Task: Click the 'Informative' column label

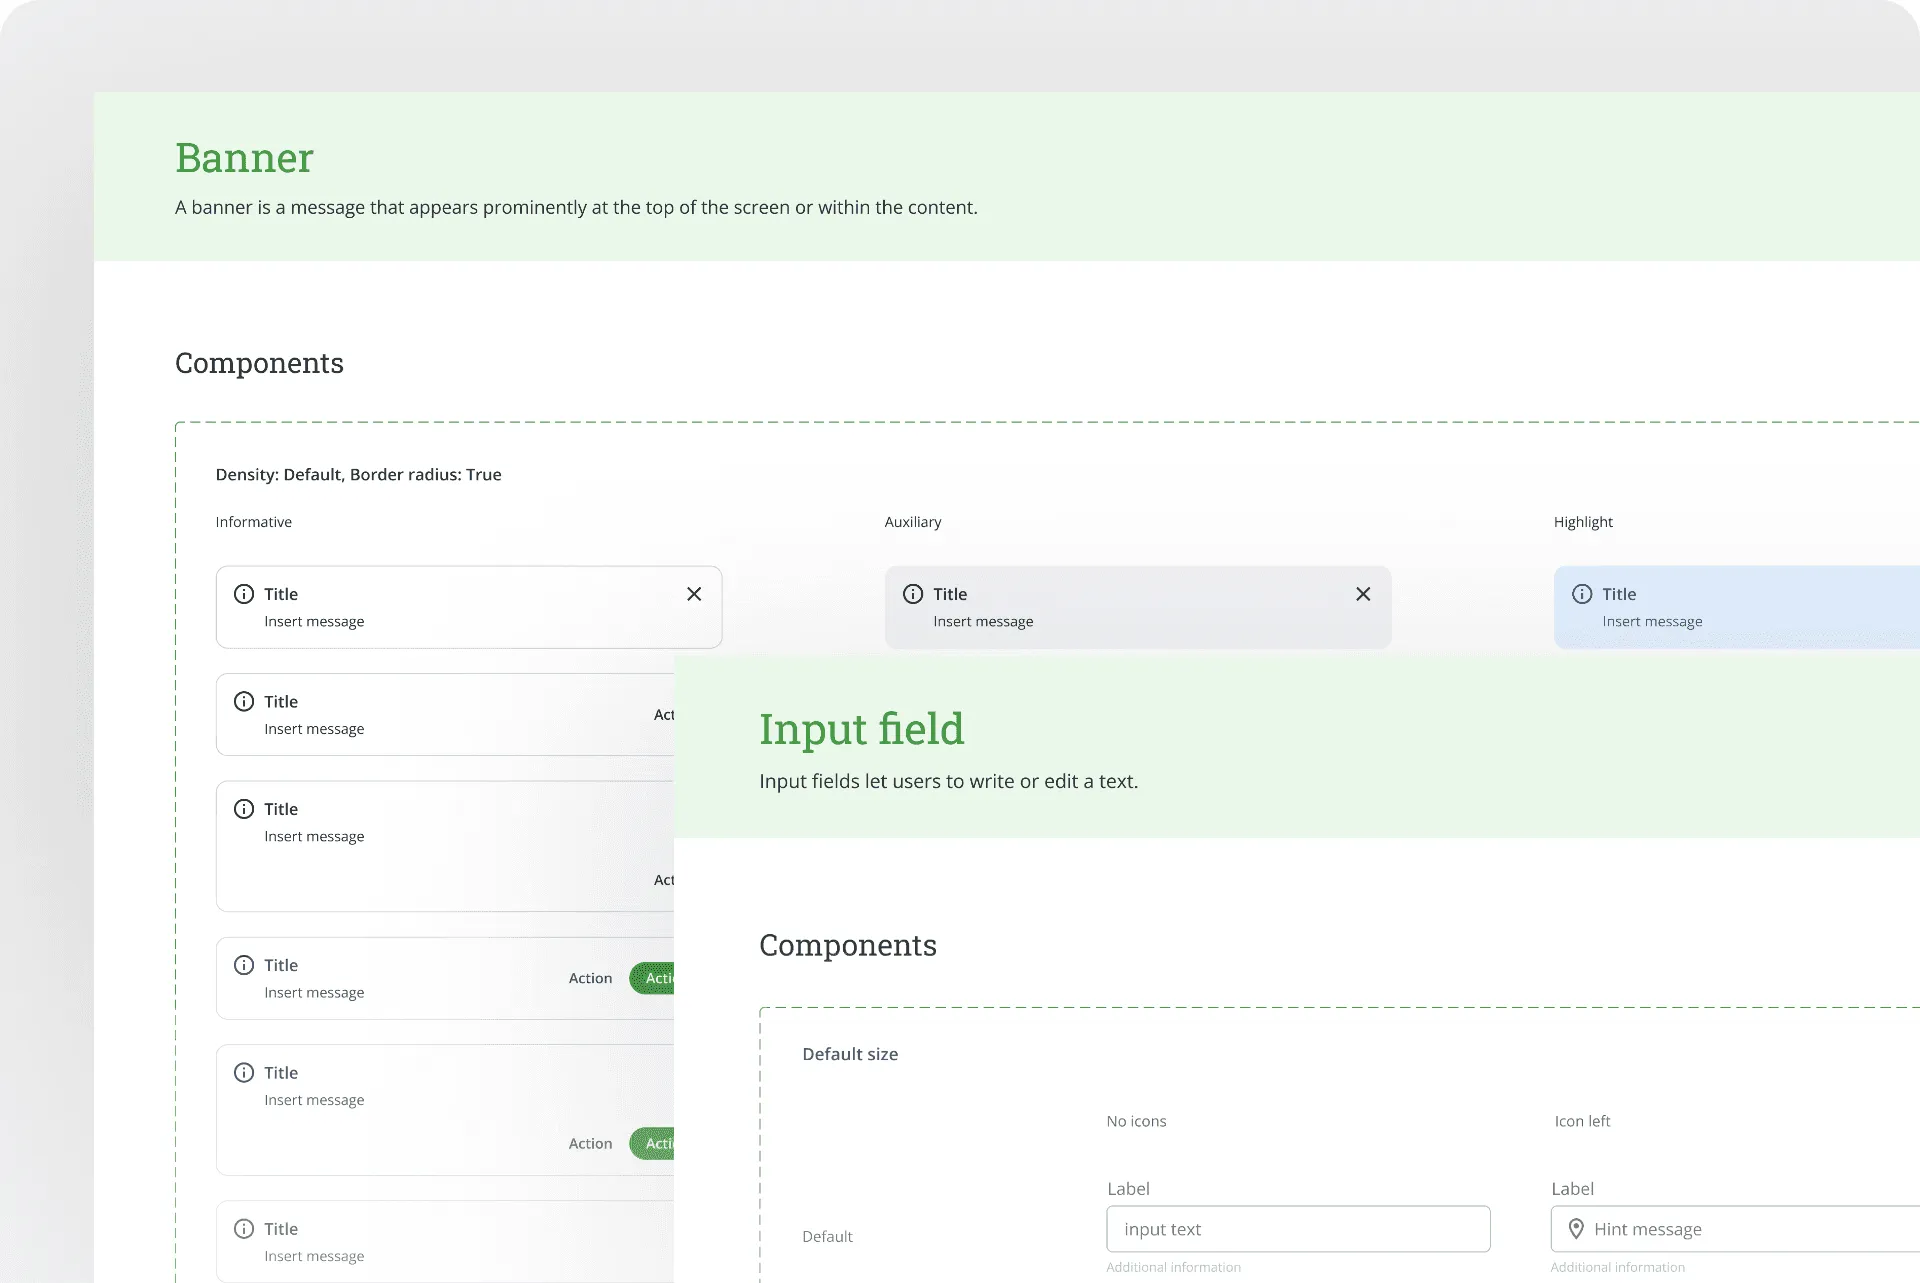Action: tap(253, 522)
